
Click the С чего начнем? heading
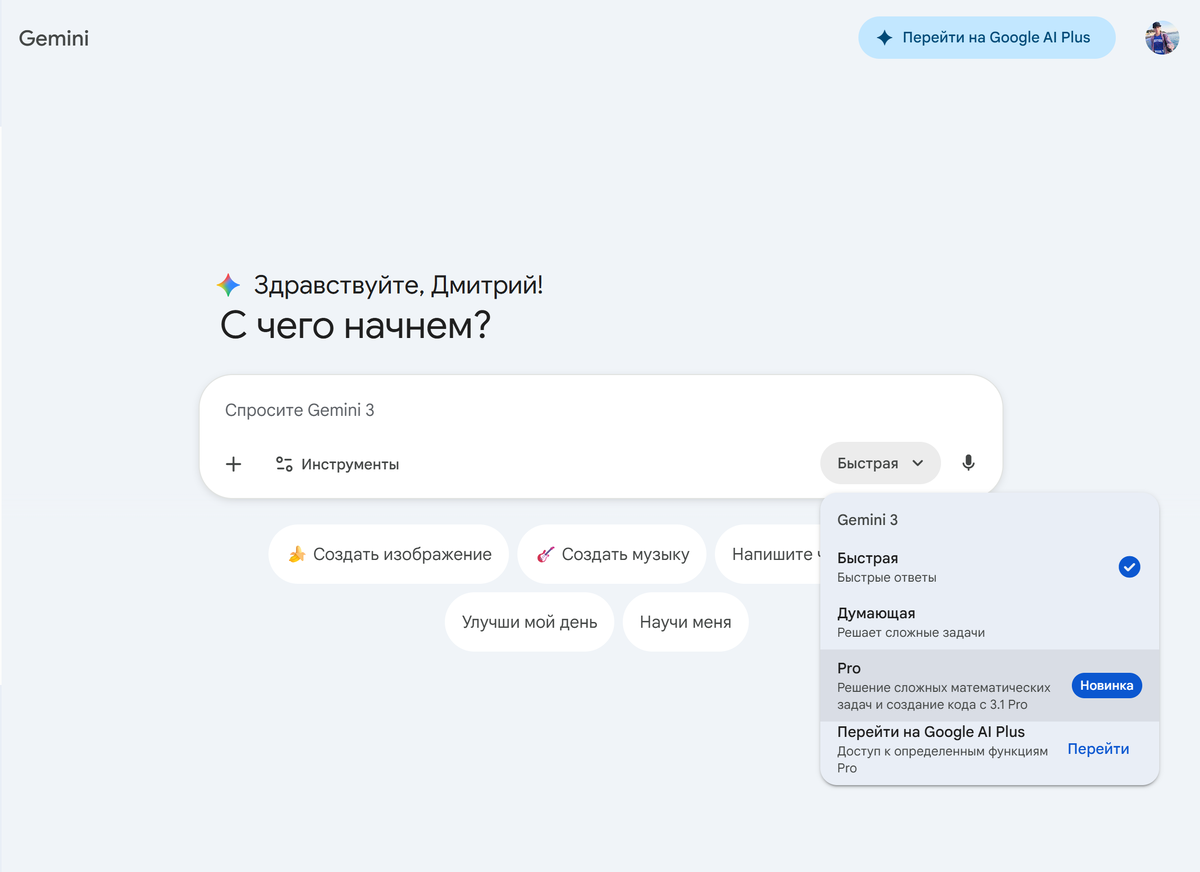pyautogui.click(x=355, y=326)
